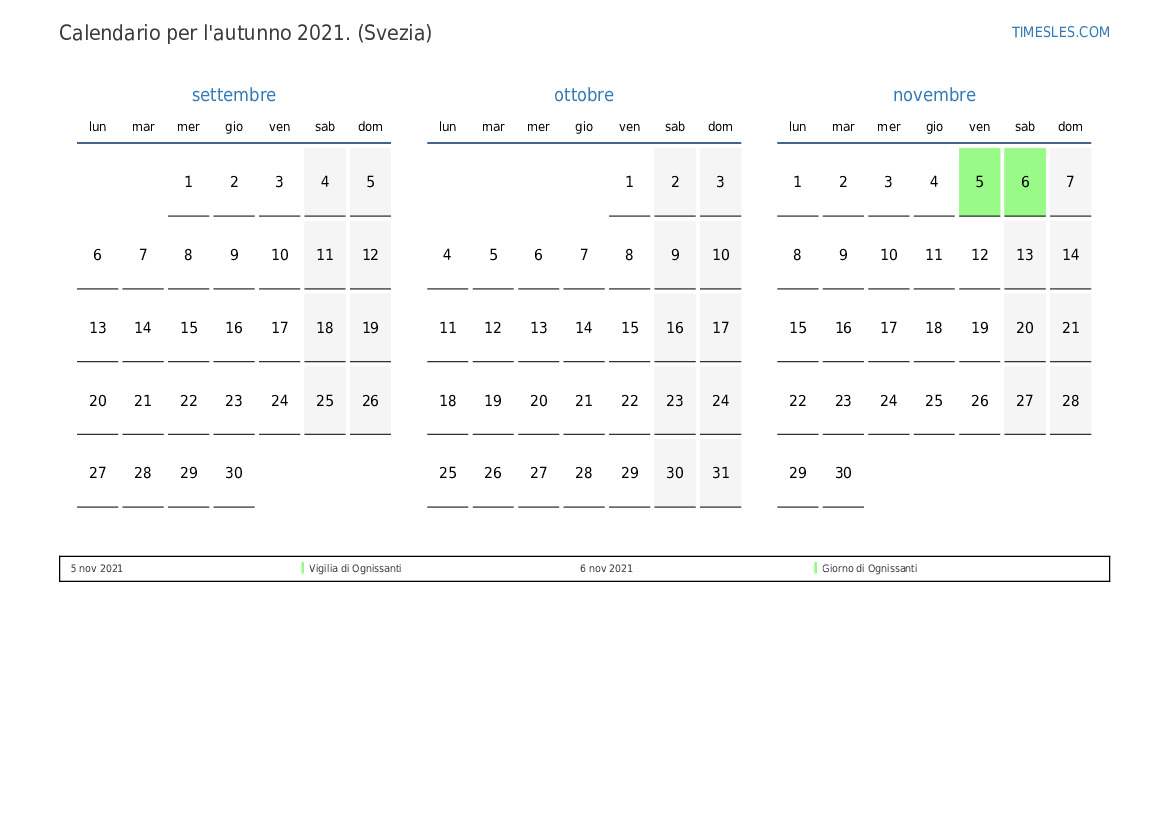This screenshot has height=827, width=1169.
Task: Select the novembre month heading
Action: coord(934,95)
